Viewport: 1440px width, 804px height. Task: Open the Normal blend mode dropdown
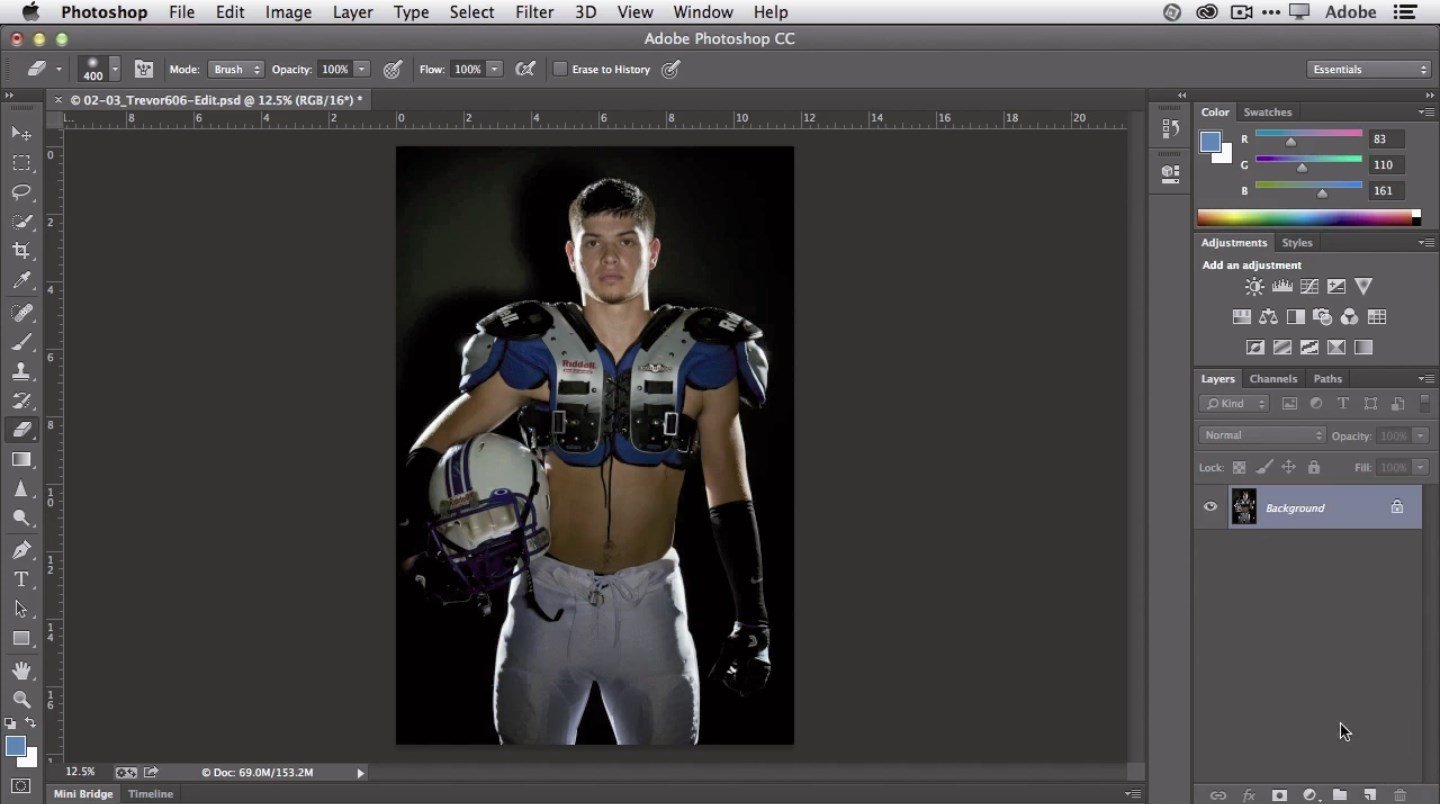tap(1262, 435)
